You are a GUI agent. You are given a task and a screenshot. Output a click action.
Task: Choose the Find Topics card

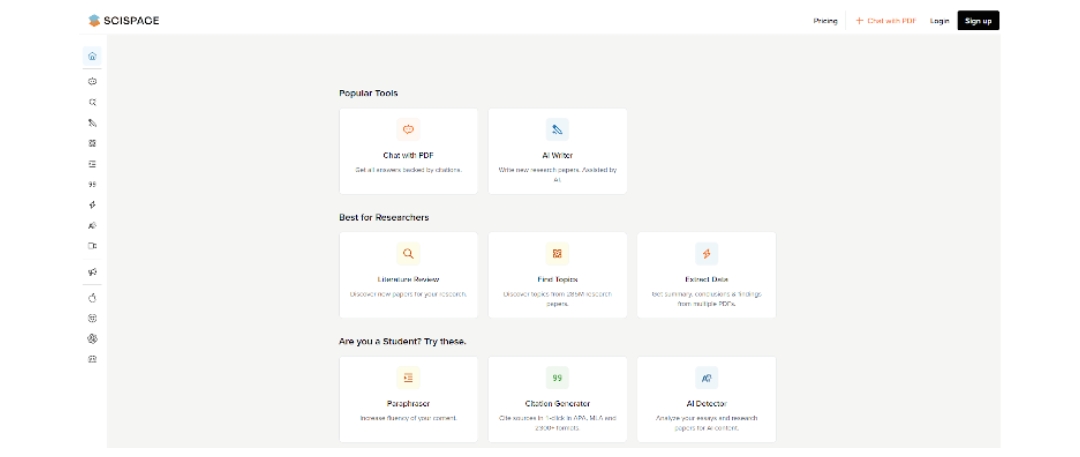(557, 275)
